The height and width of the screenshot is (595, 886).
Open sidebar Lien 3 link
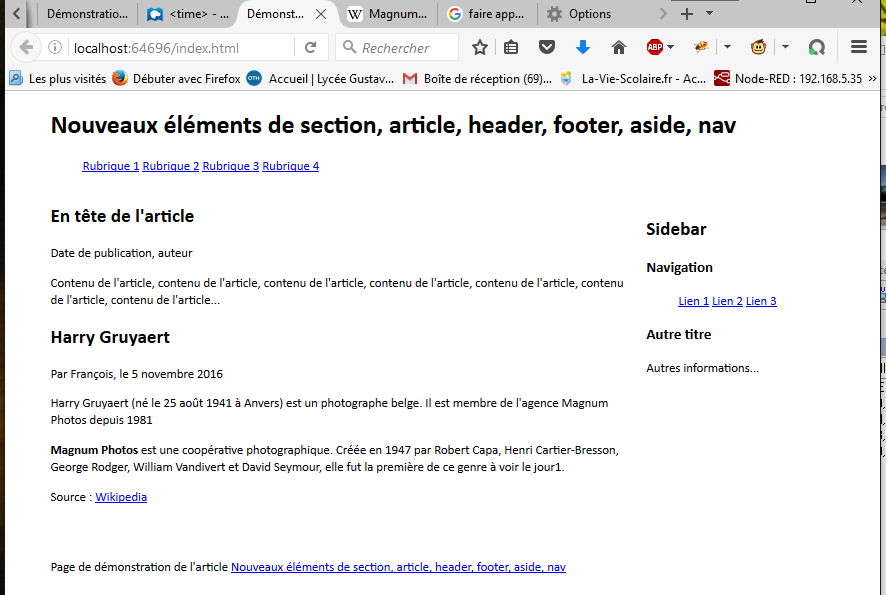pyautogui.click(x=761, y=301)
